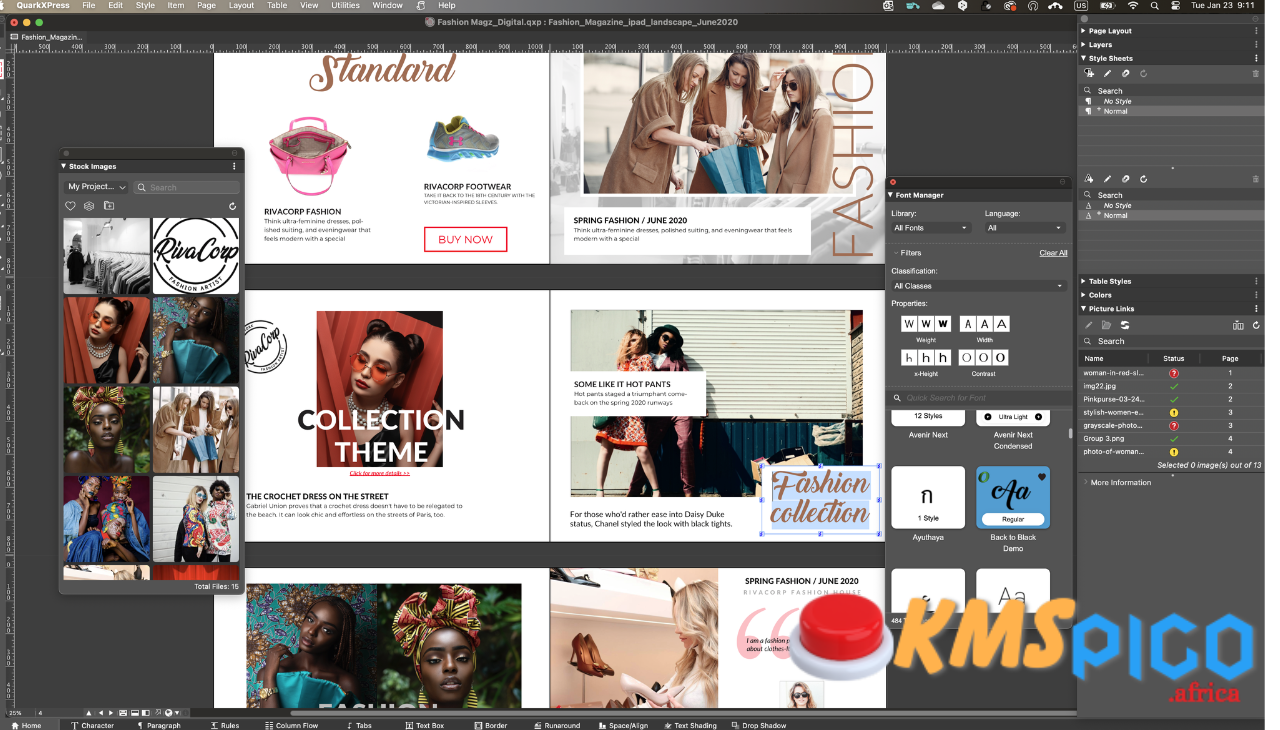Screen dimensions: 1280x730
Task: Click edit pencil in paragraph style sheets
Action: pos(1107,73)
